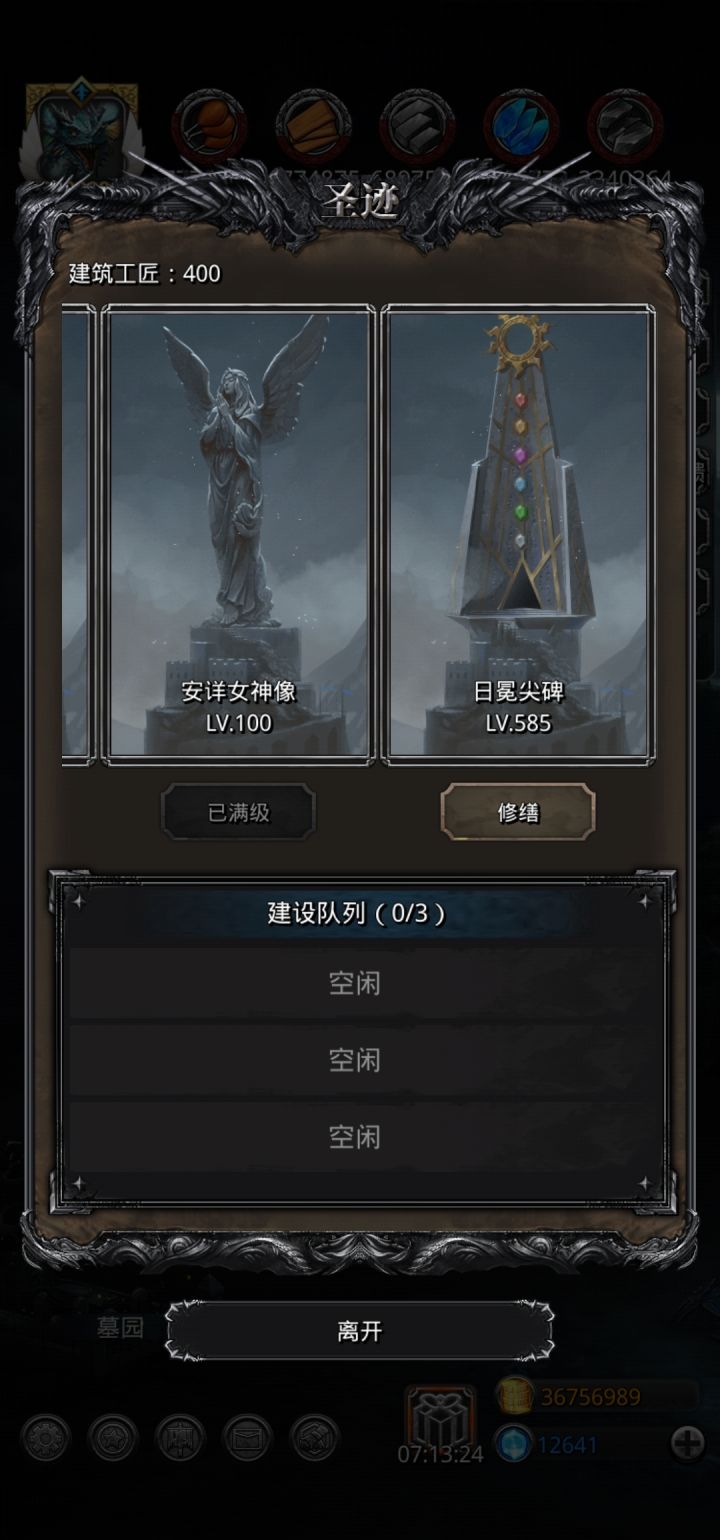720x1540 pixels.
Task: Select the meat food resource icon
Action: tap(209, 126)
